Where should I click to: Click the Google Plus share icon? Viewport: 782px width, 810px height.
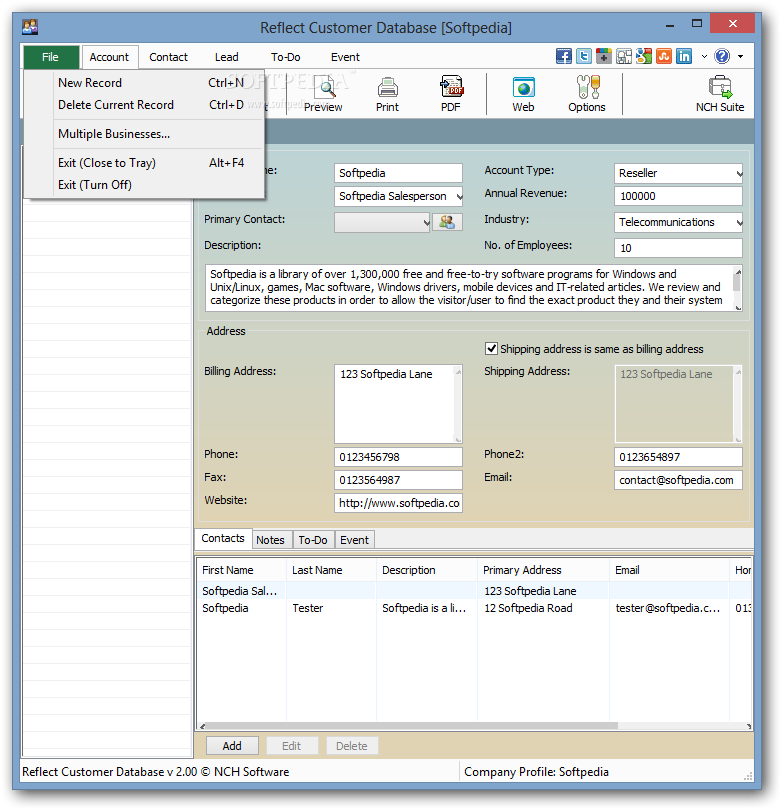(x=604, y=56)
